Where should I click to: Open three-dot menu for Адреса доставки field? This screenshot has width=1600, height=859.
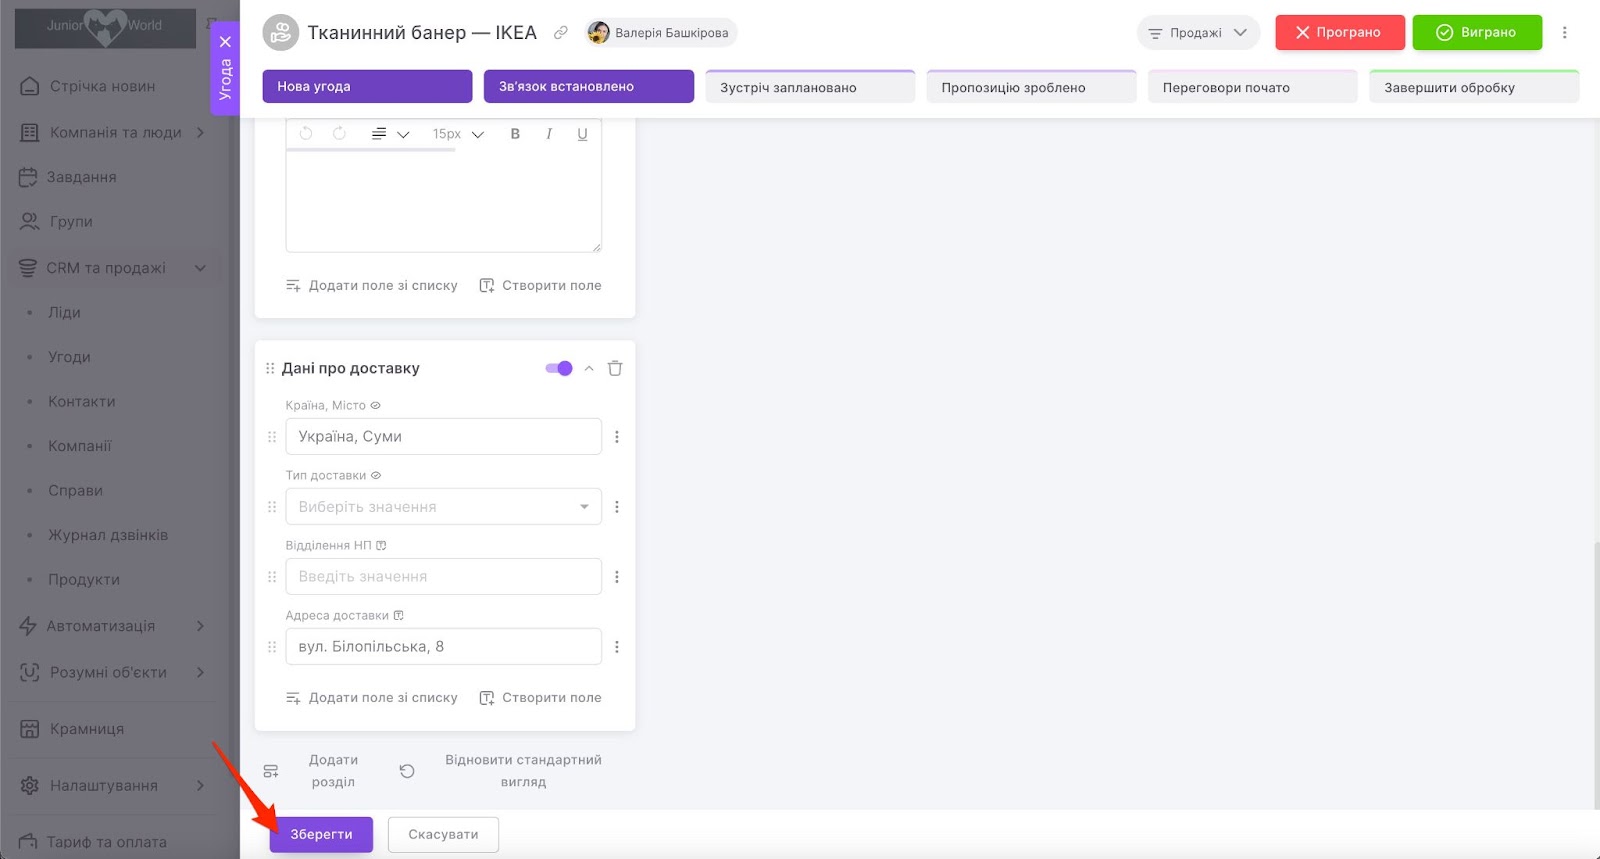click(617, 647)
